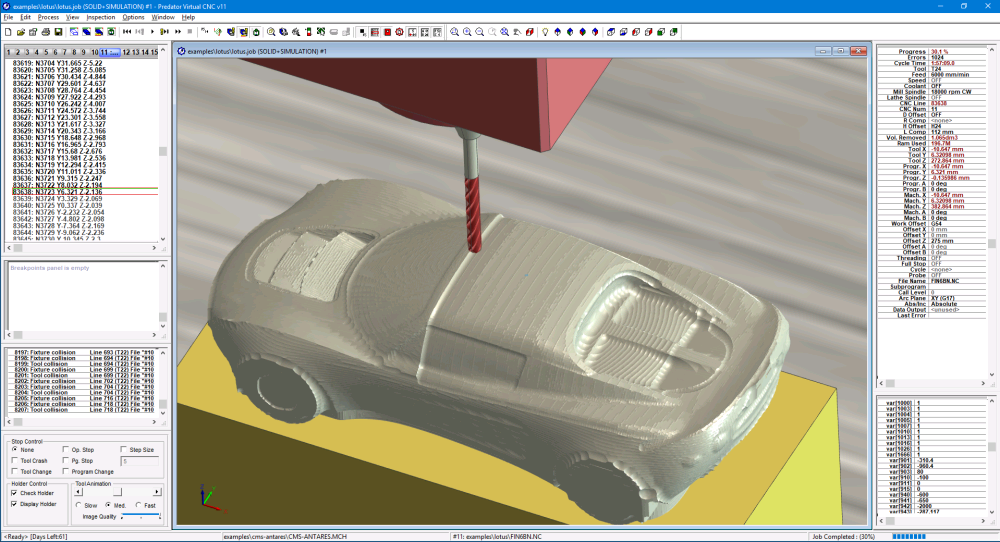Click the Step Size input field

tap(140, 461)
